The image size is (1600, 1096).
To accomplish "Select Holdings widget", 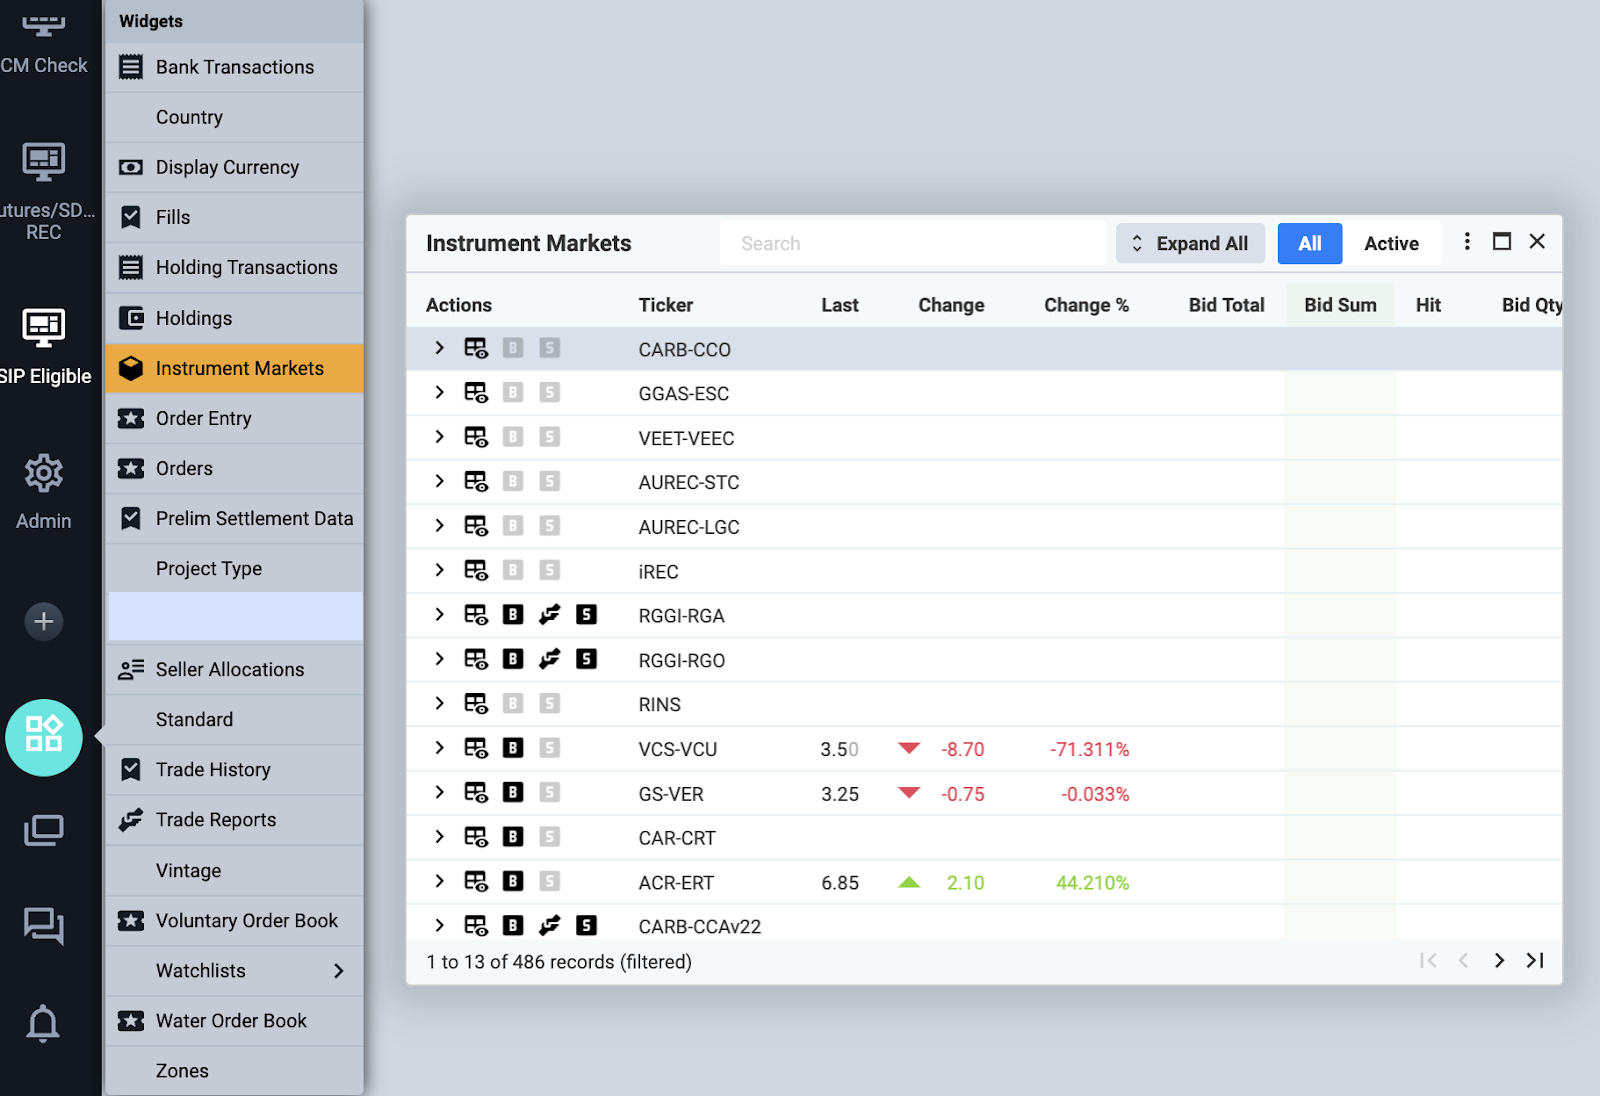I will tap(234, 318).
